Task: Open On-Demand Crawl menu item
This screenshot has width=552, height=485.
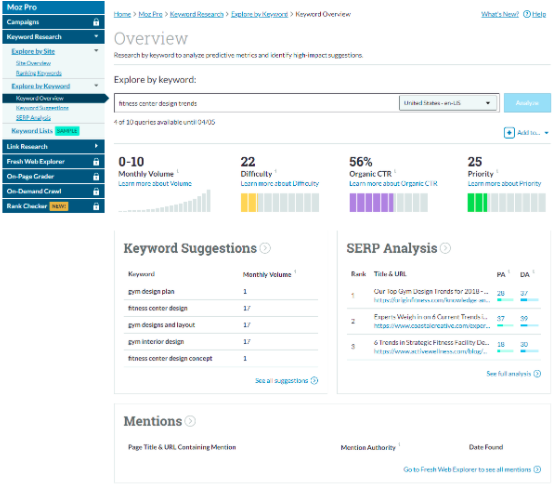Action: click(x=53, y=191)
